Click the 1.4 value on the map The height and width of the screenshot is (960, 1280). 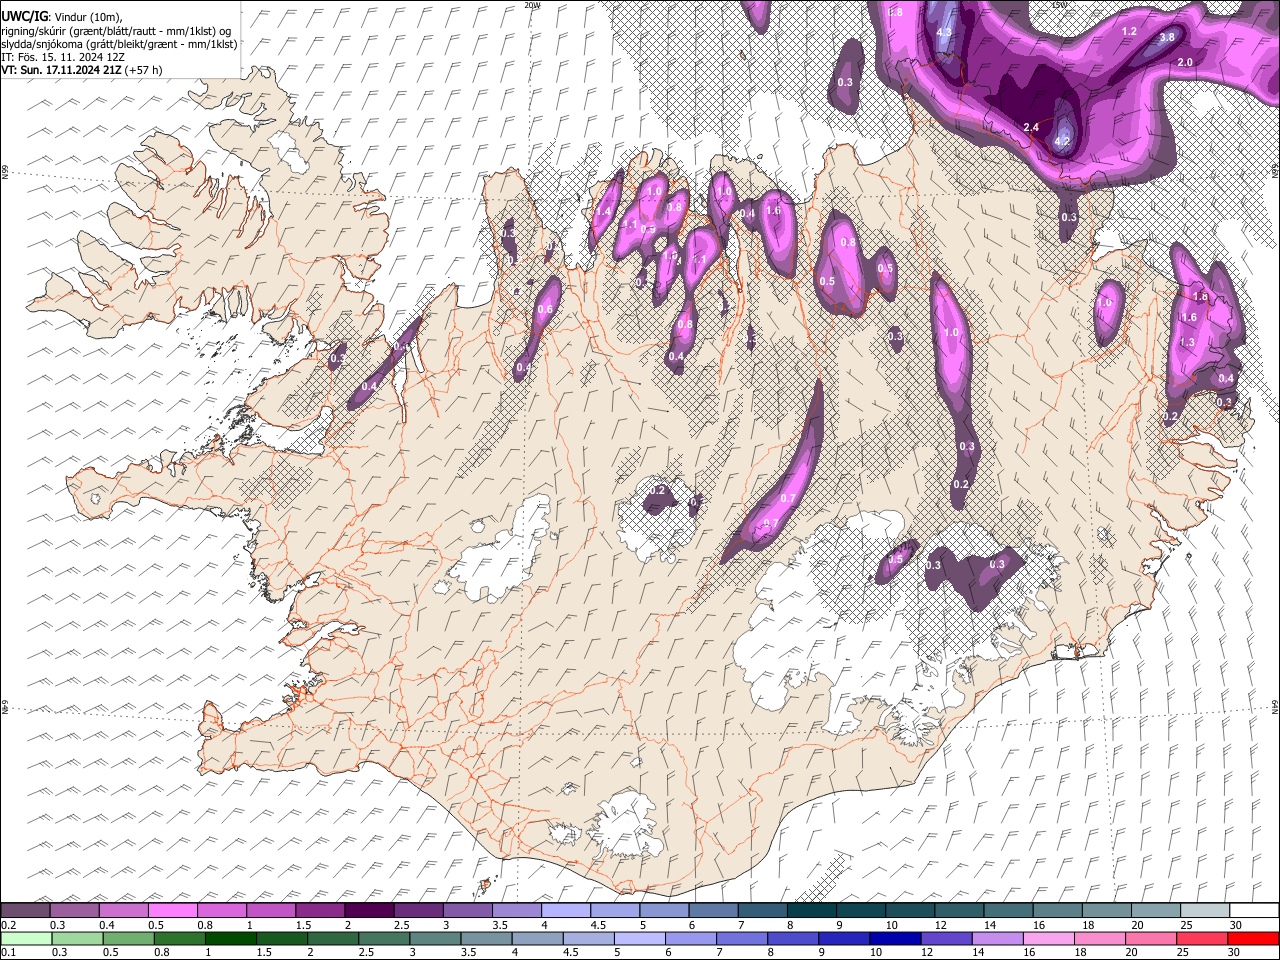tap(603, 212)
